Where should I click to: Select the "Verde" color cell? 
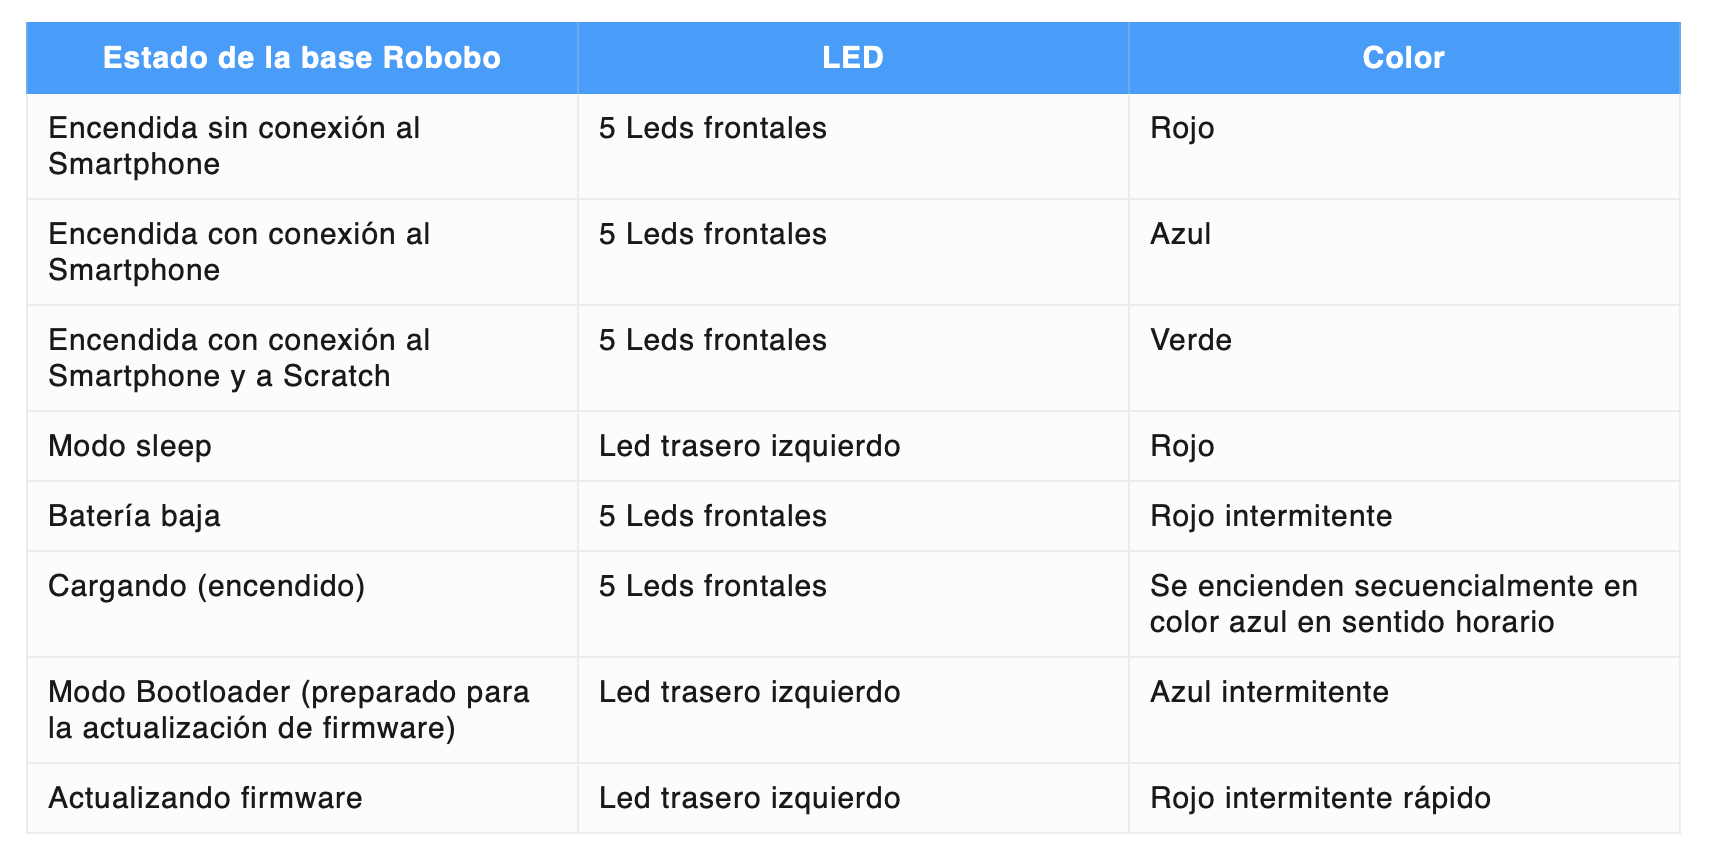pyautogui.click(x=1190, y=340)
